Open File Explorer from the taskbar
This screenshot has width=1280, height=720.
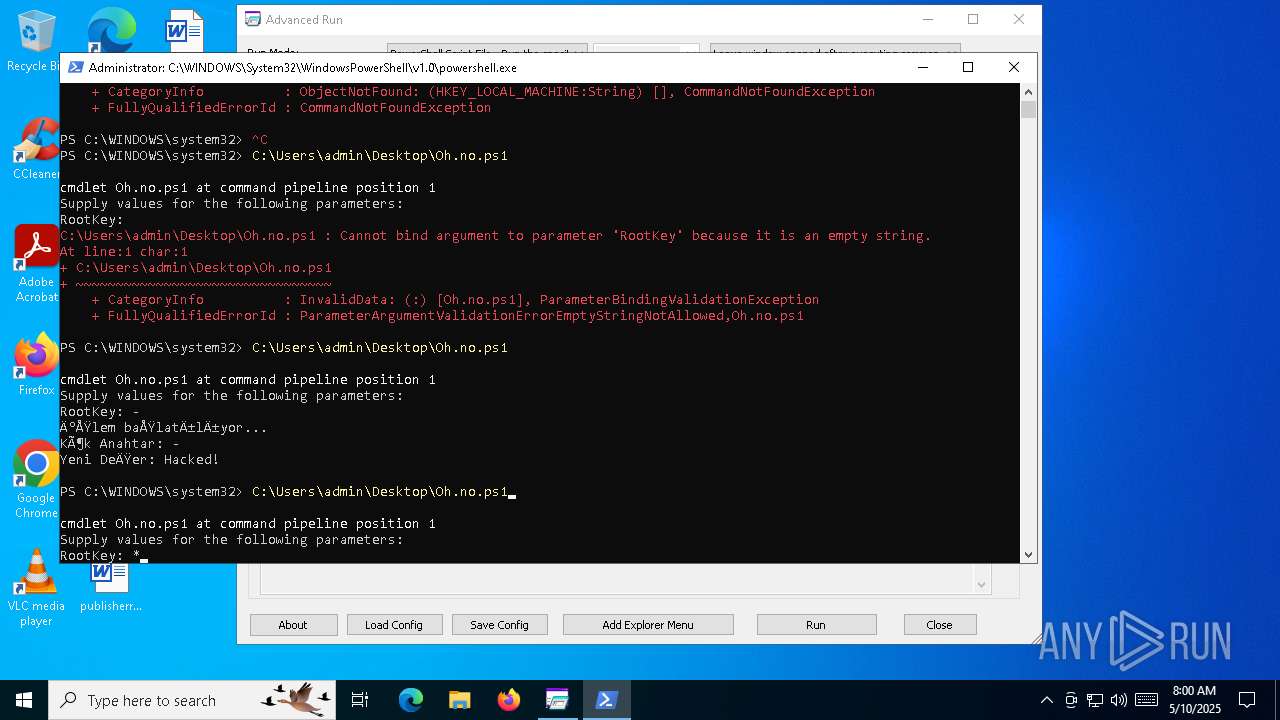point(459,700)
